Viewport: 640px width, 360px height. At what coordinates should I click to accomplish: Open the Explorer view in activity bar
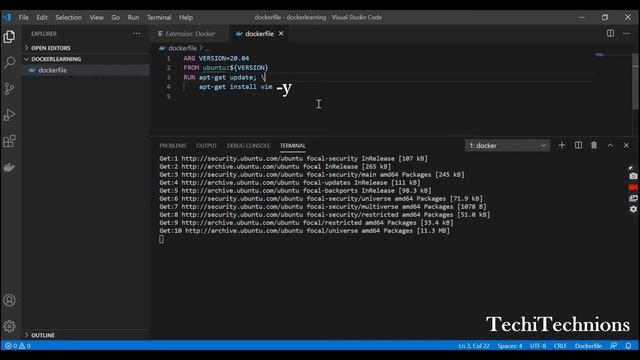pos(9,37)
